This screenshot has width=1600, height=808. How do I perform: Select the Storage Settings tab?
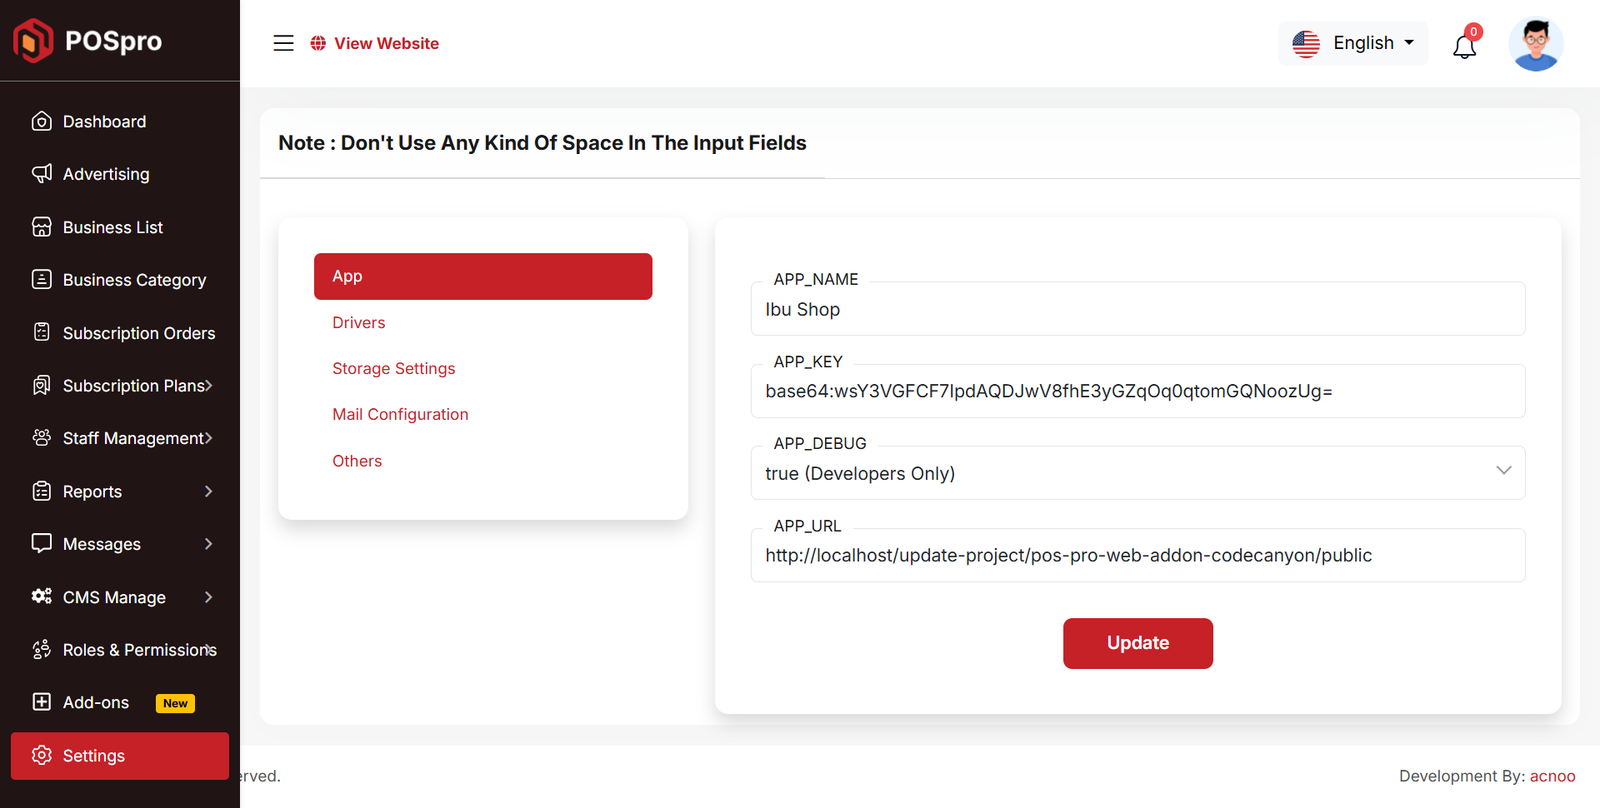click(393, 368)
